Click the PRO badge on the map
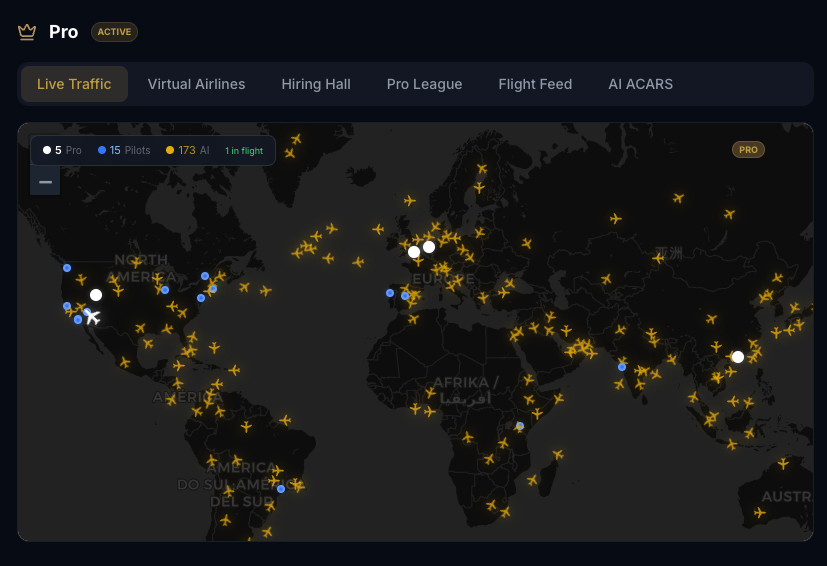The width and height of the screenshot is (827, 566). pyautogui.click(x=748, y=150)
